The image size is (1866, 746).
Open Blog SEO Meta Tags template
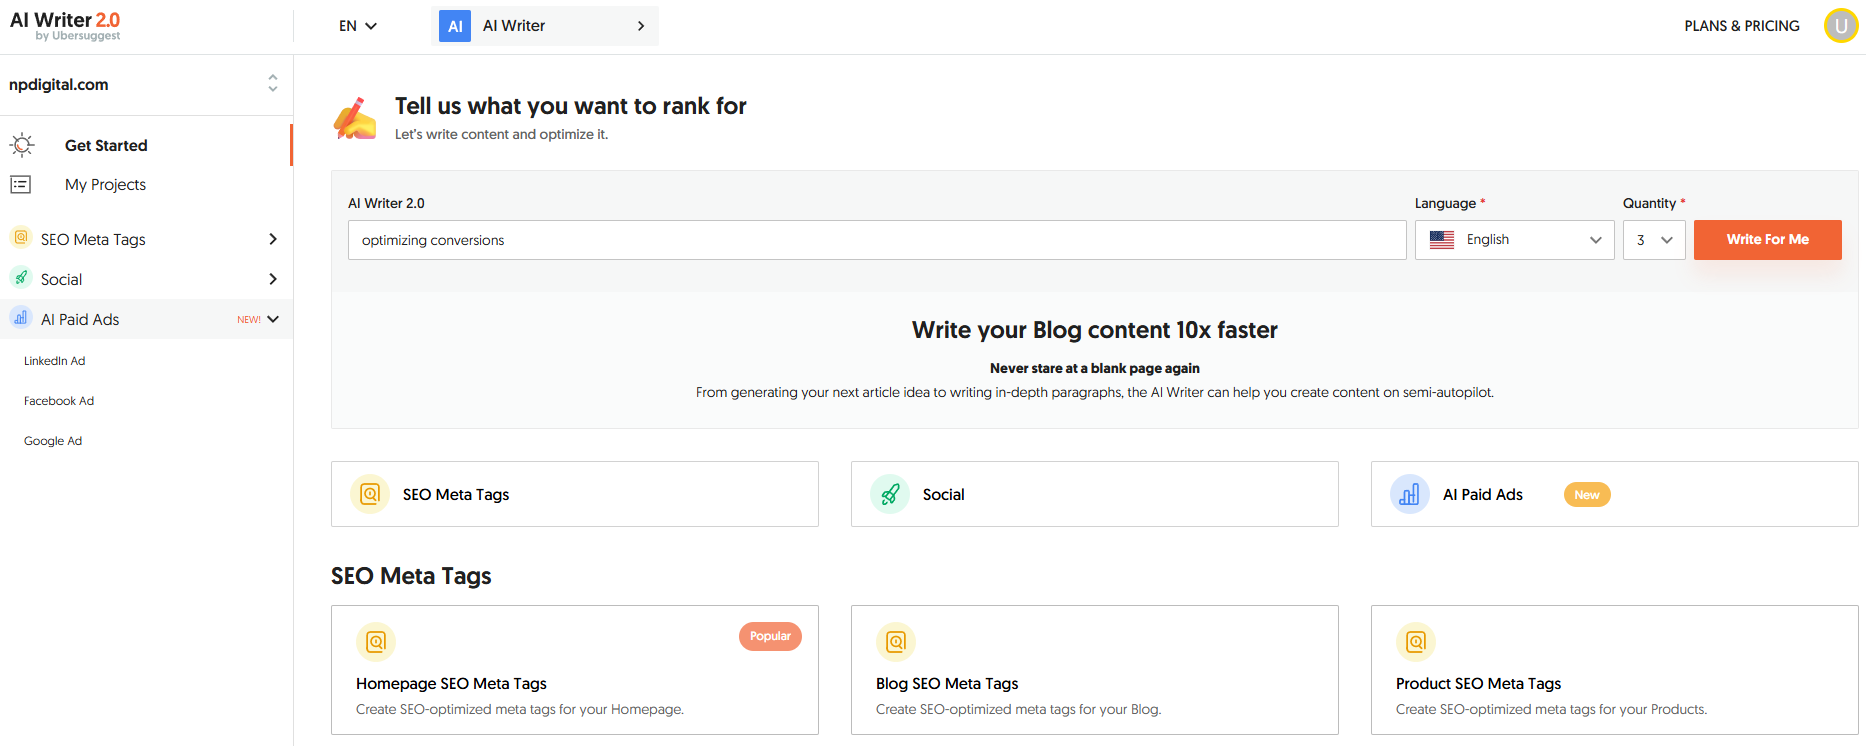1095,670
